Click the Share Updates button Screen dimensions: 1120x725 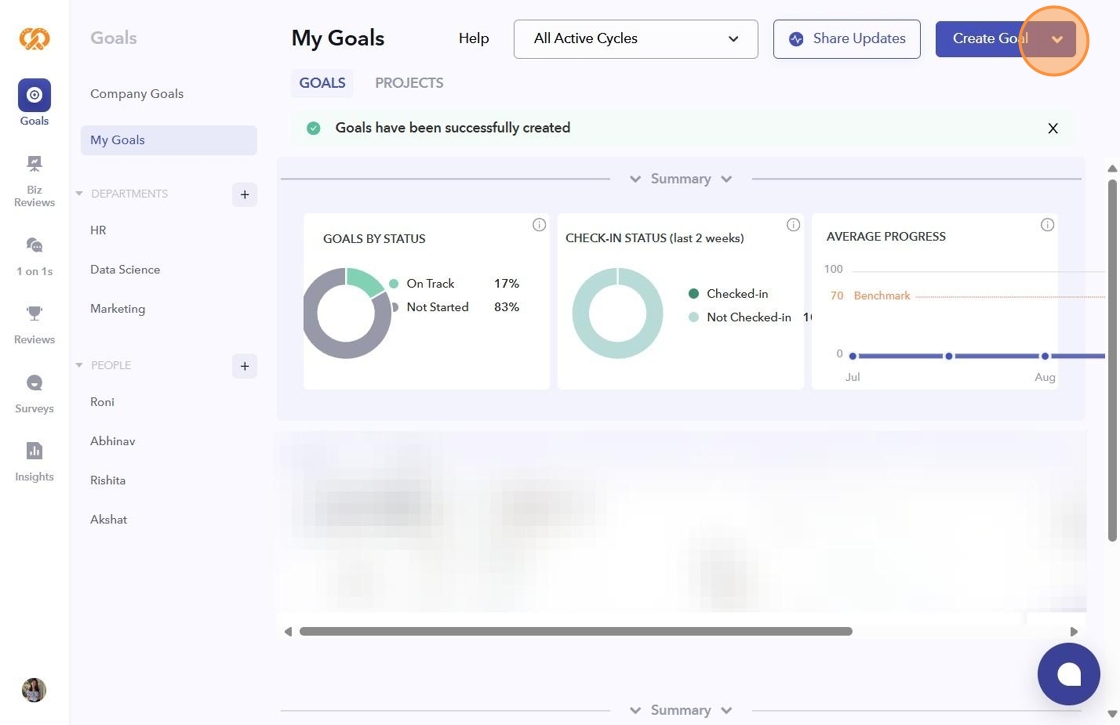[x=846, y=39]
